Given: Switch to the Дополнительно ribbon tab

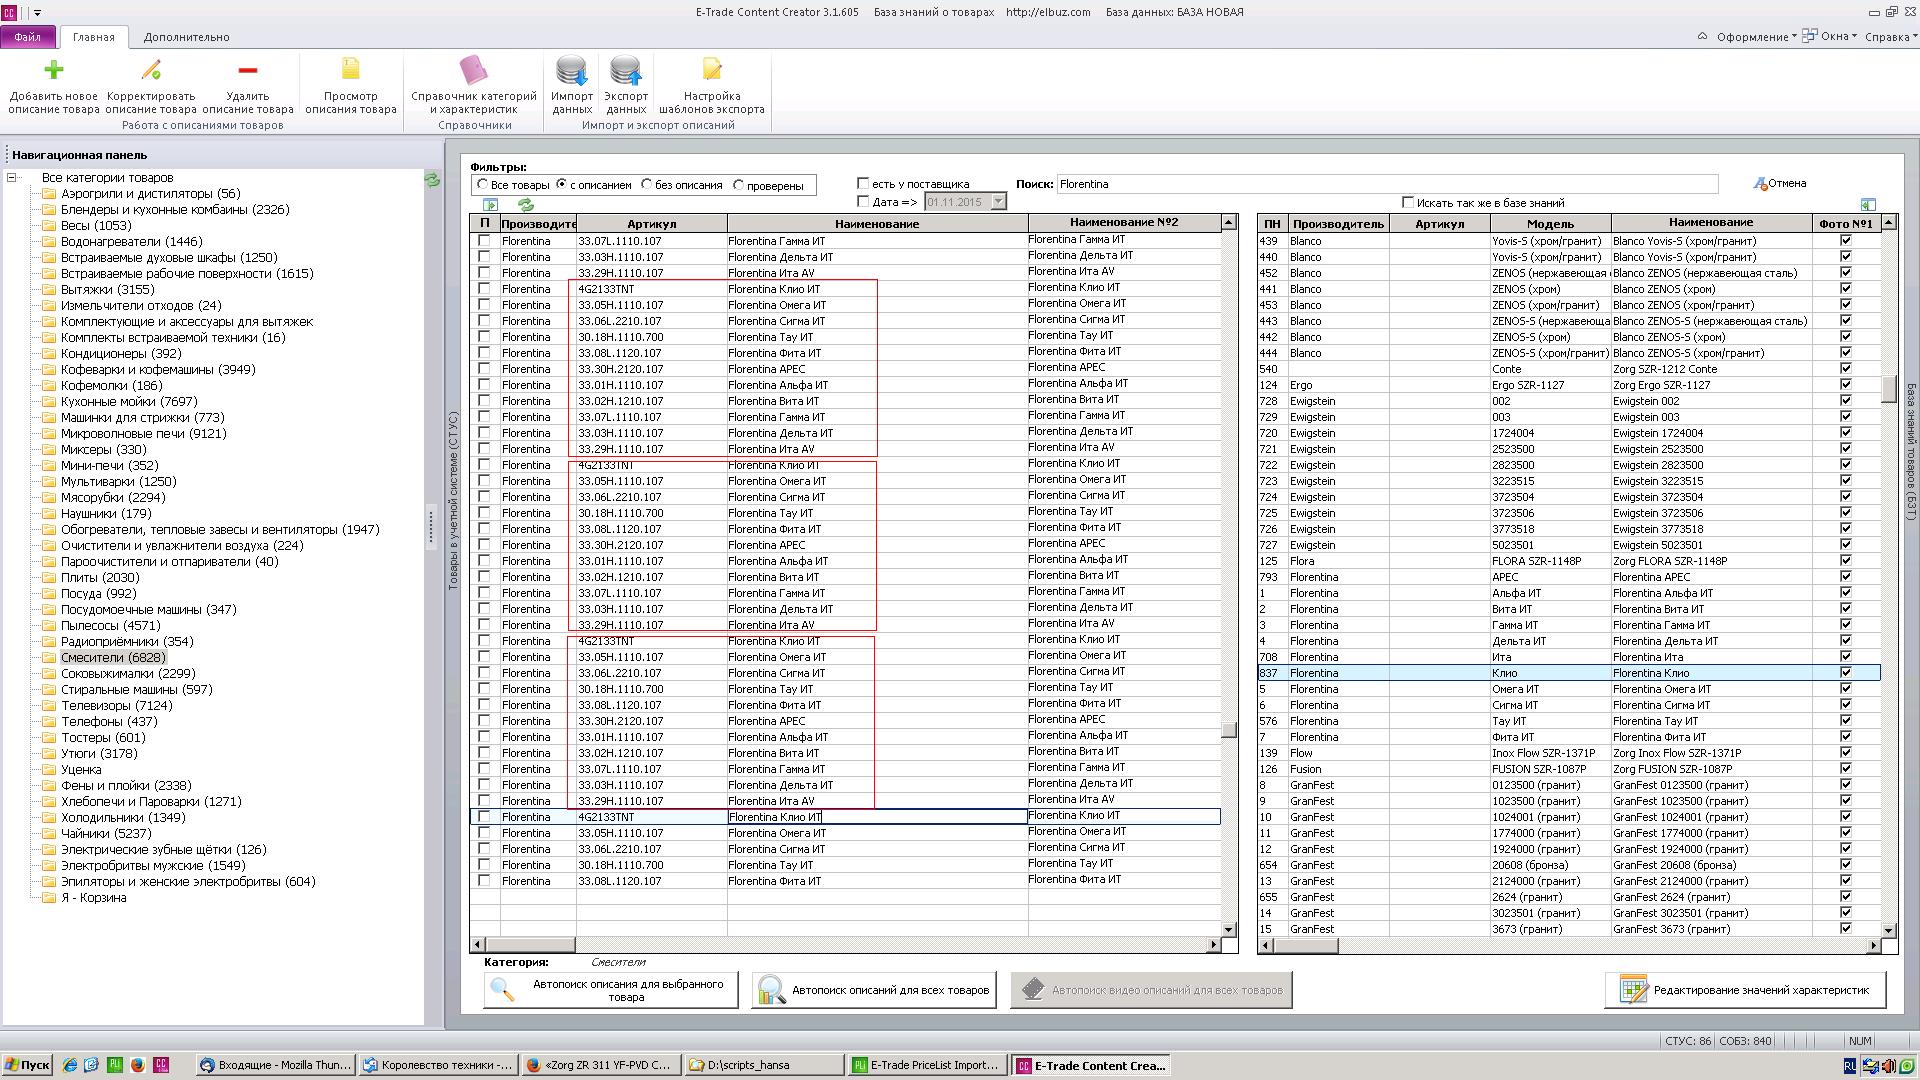Looking at the screenshot, I should [x=186, y=37].
